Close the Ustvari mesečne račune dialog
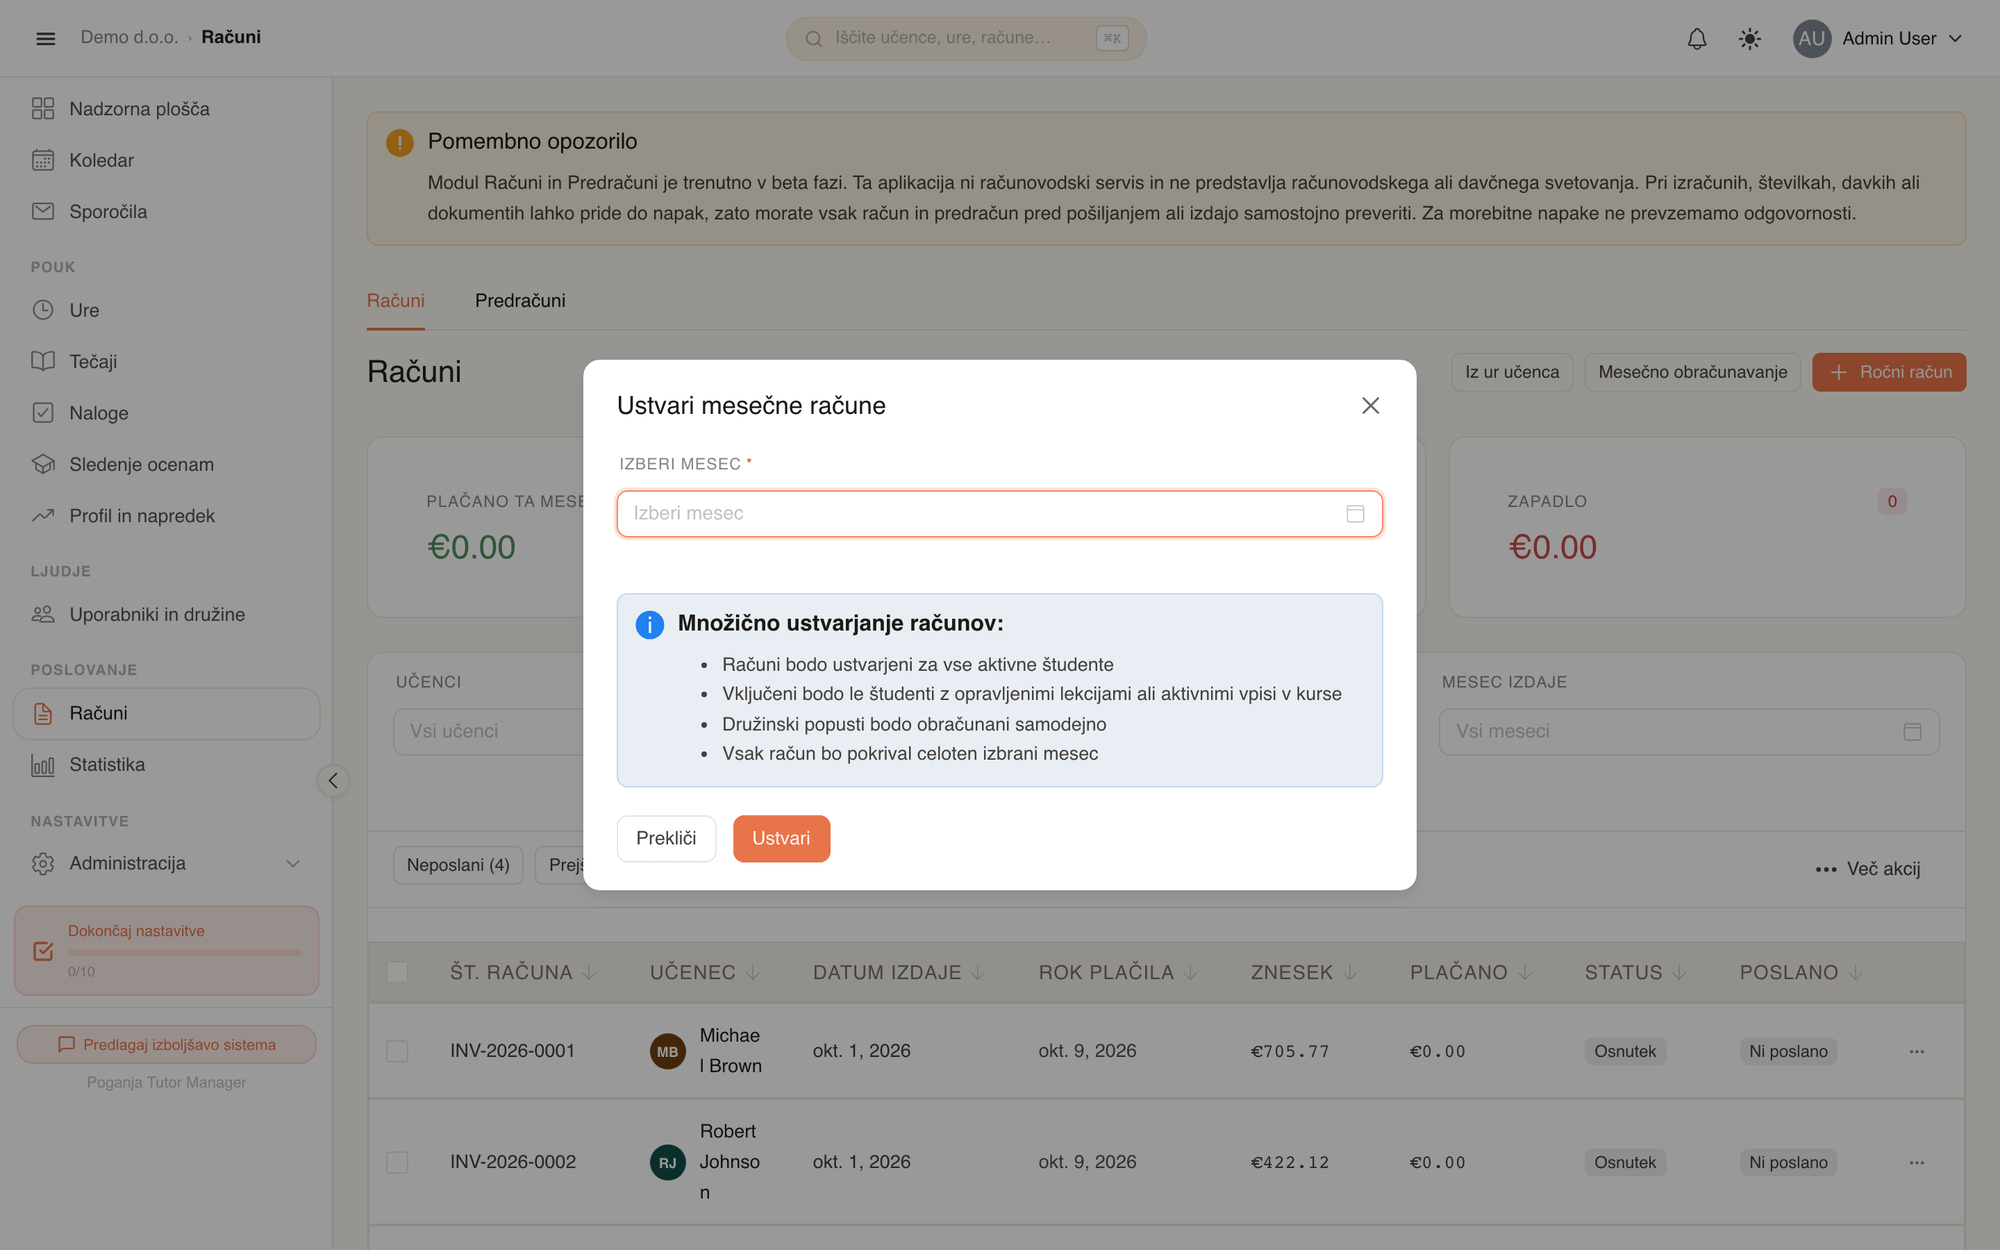Image resolution: width=2000 pixels, height=1250 pixels. [x=1370, y=405]
